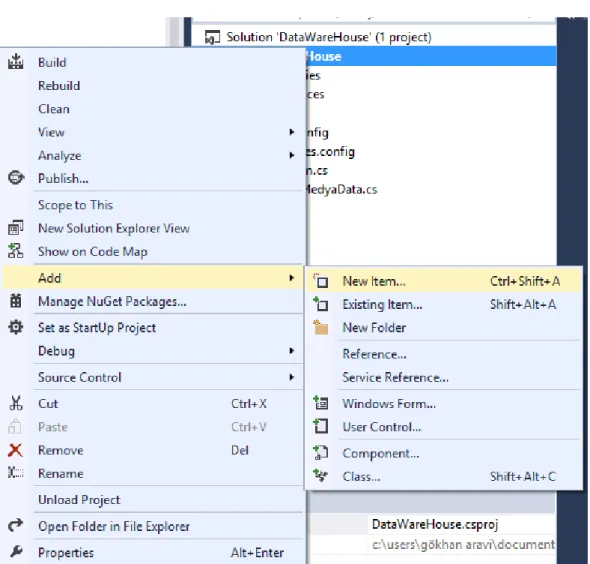Screen dimensions: 590x564
Task: Open the Source Control menu entry
Action: (152, 377)
